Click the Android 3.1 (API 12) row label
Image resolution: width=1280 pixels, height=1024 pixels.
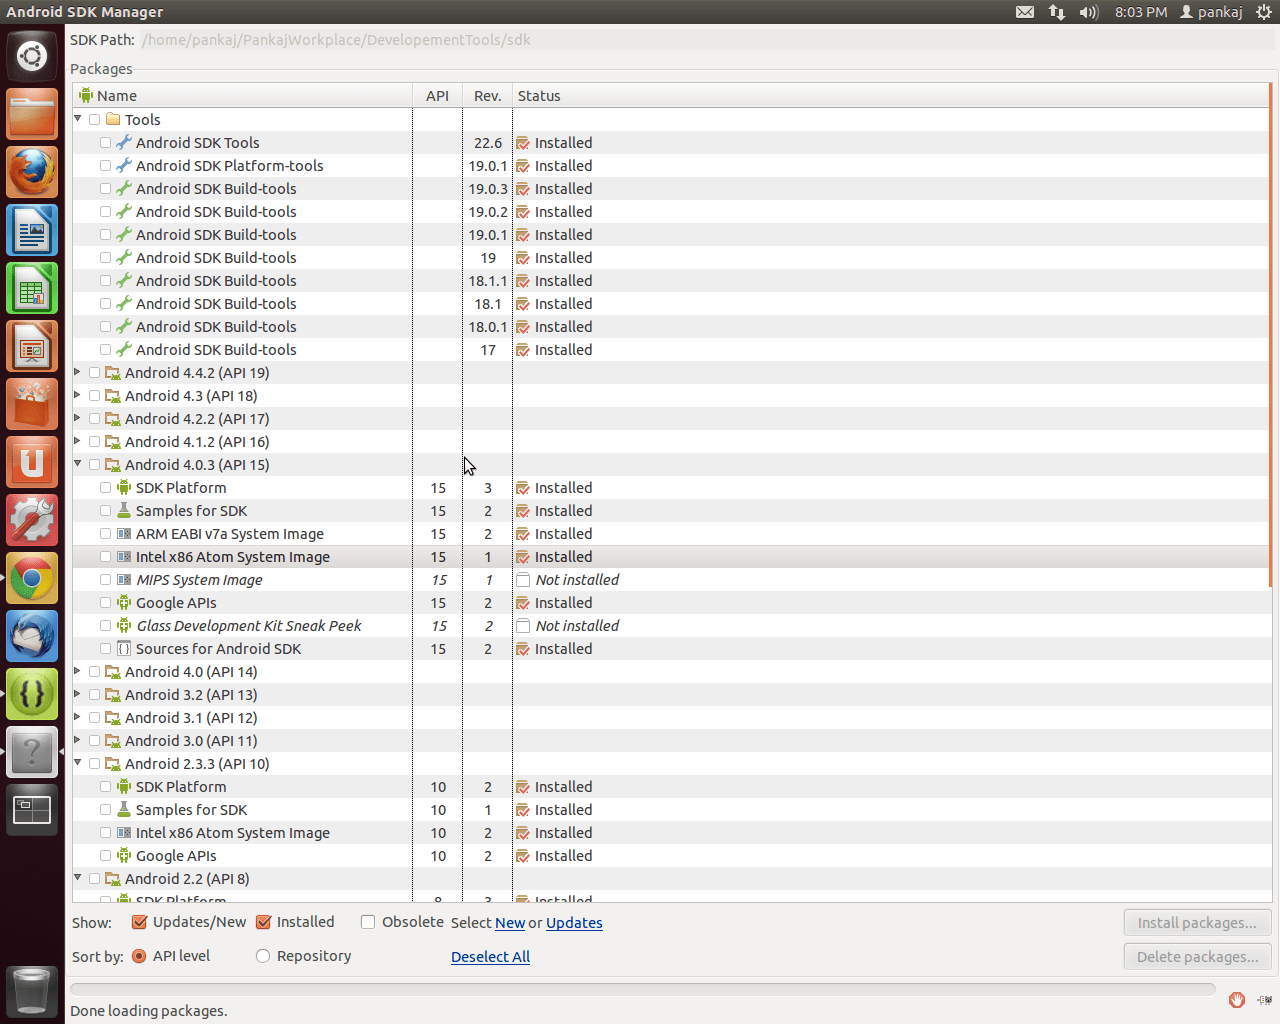pos(191,718)
